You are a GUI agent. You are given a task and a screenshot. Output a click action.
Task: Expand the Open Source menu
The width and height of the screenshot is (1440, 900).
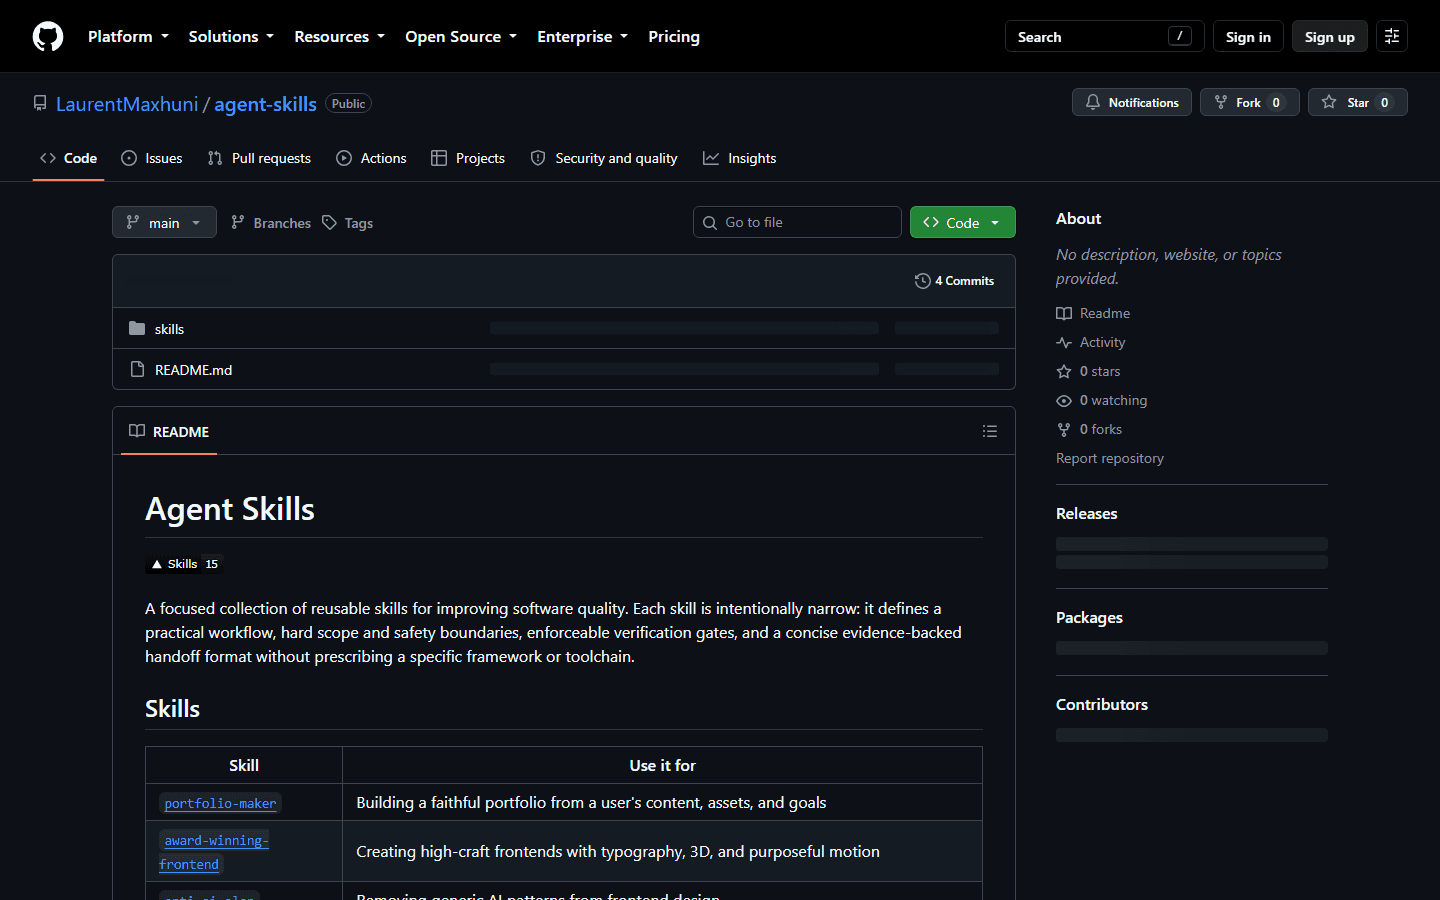point(461,36)
